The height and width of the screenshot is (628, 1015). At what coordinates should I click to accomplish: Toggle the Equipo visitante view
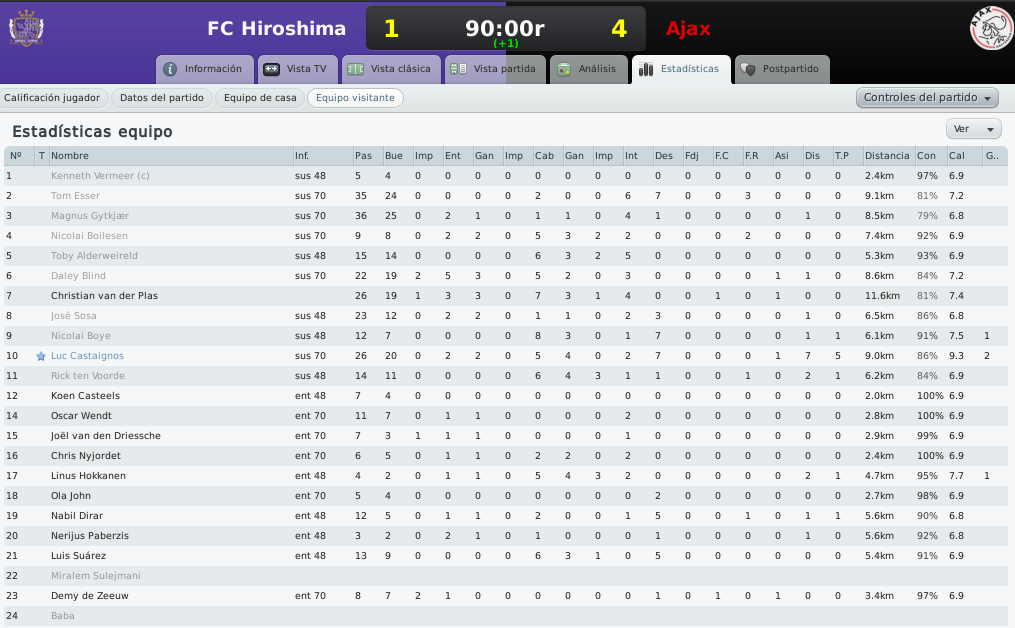click(x=355, y=98)
